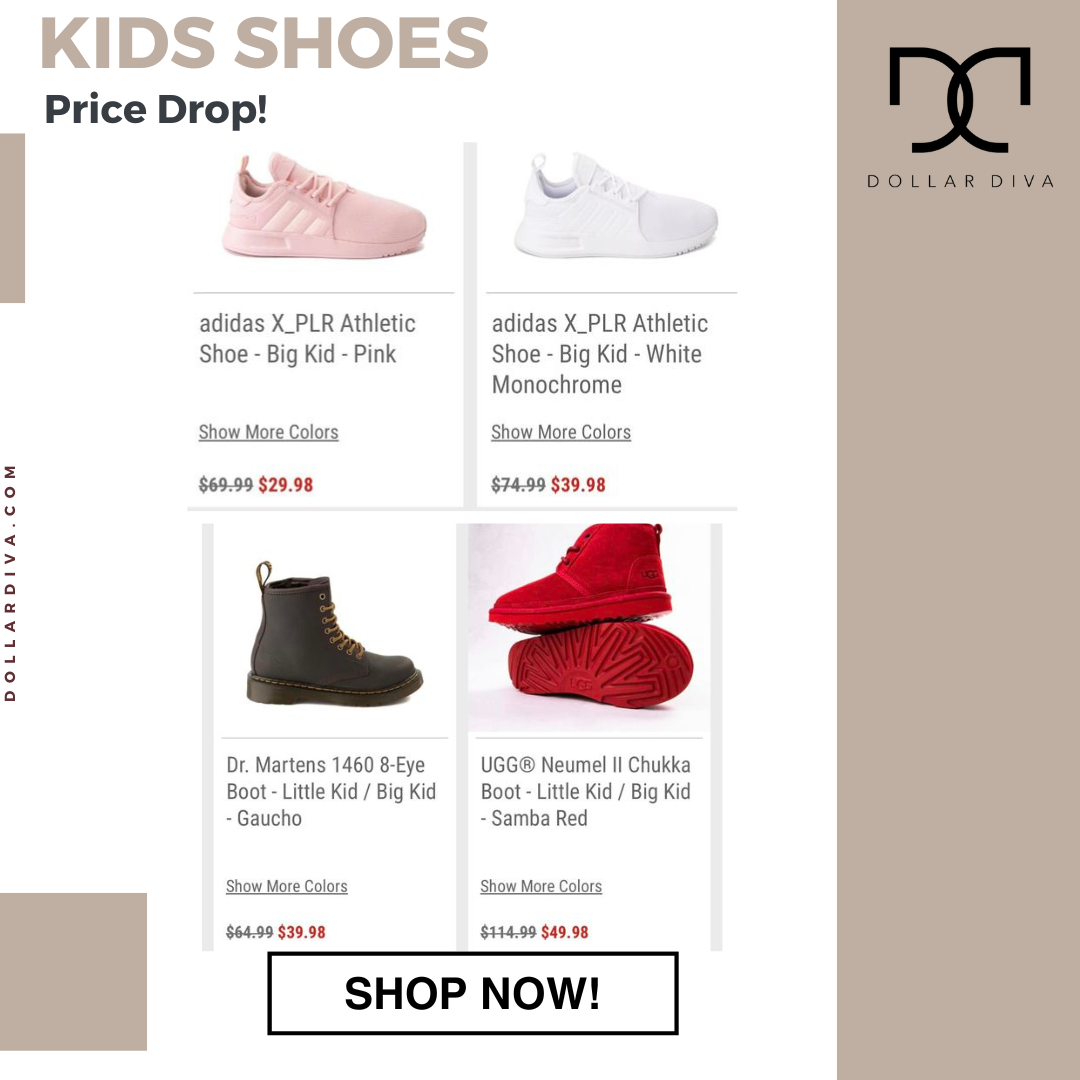The width and height of the screenshot is (1080, 1080).
Task: Click the Dollar Diva logo icon
Action: pyautogui.click(x=959, y=100)
